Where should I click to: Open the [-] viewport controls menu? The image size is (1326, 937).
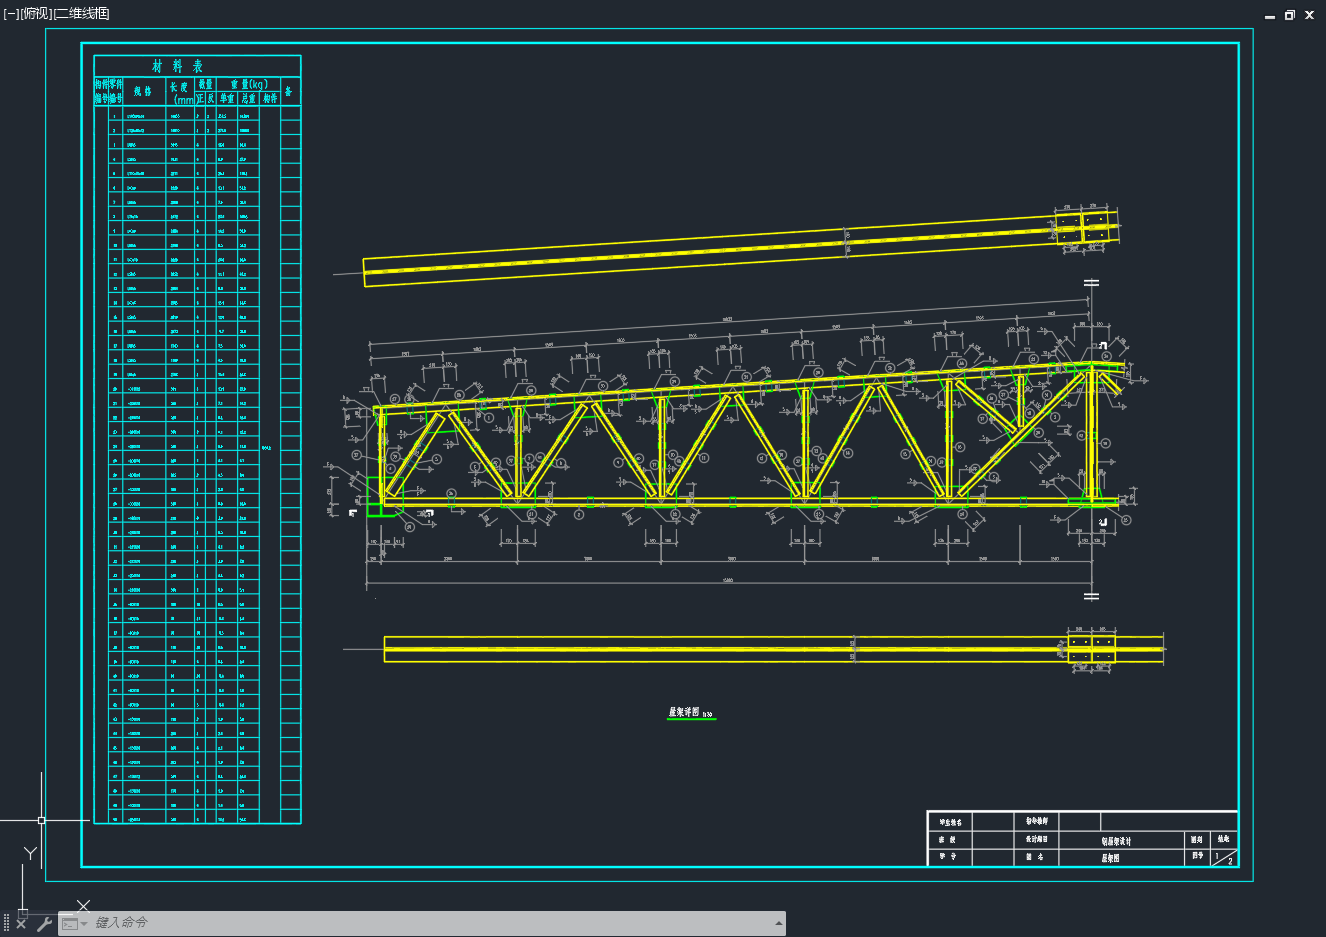[x=11, y=13]
